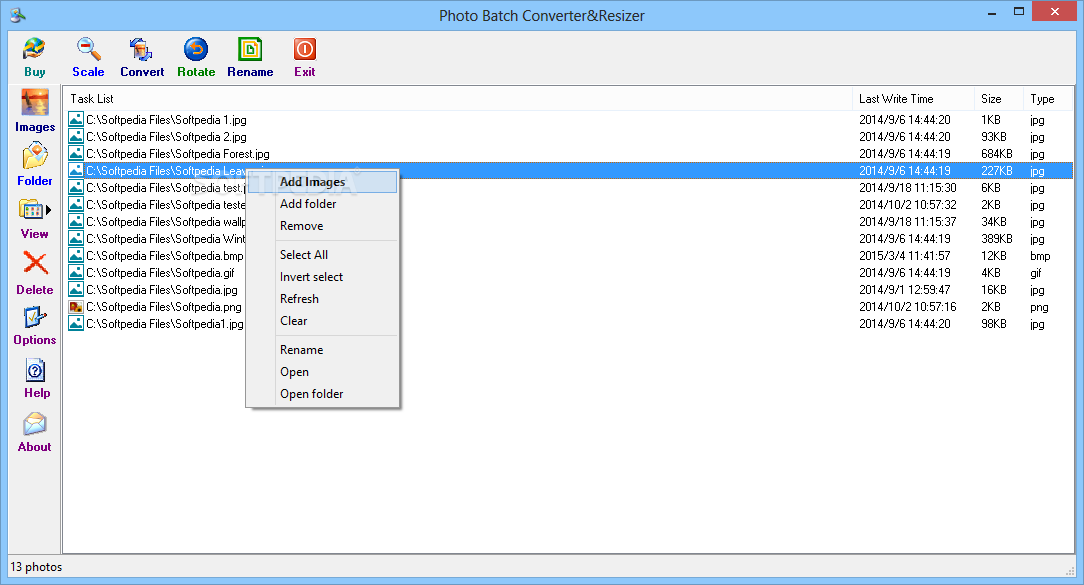Open the Convert tool
Image resolution: width=1084 pixels, height=585 pixels.
[142, 57]
